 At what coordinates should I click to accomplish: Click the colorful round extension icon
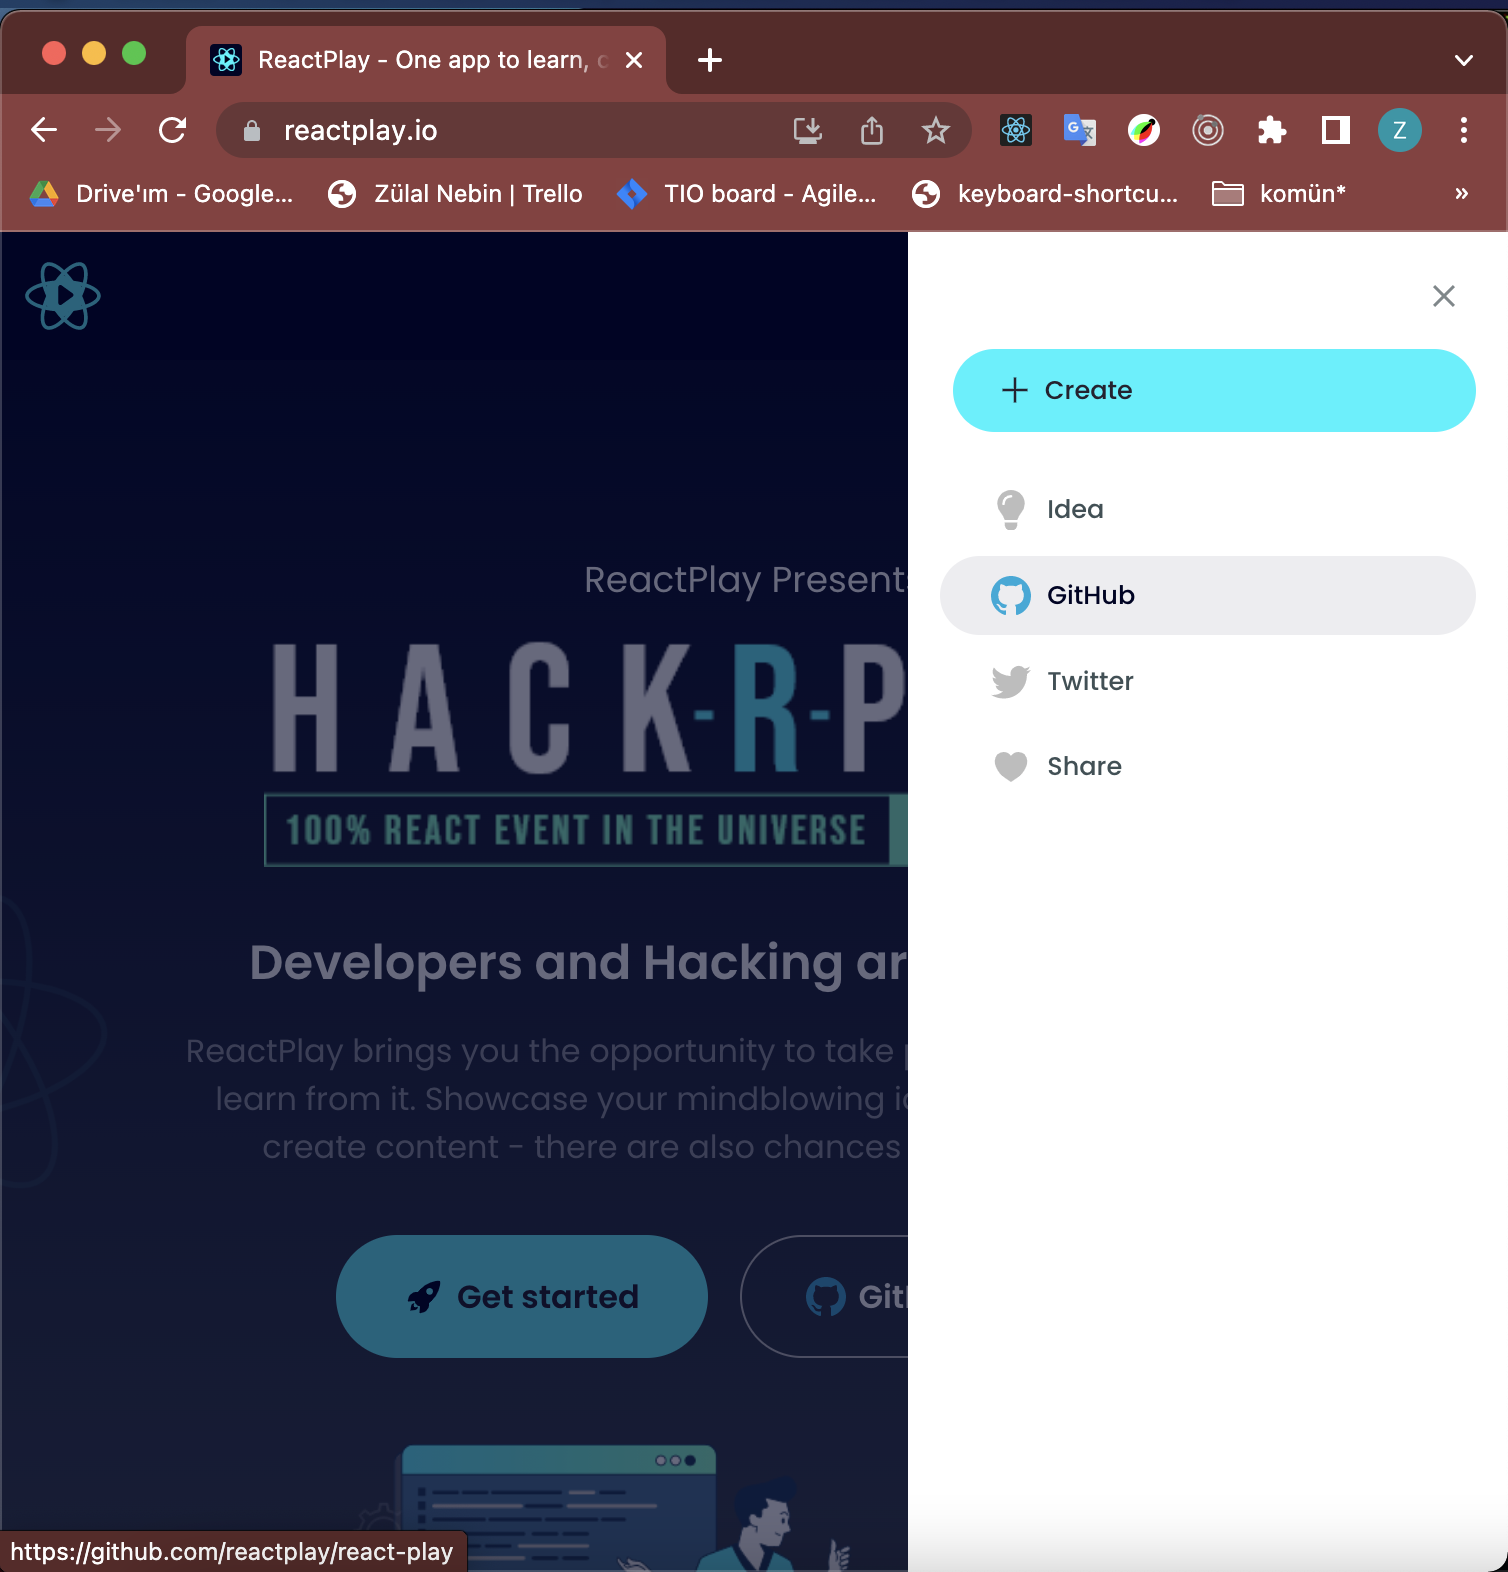tap(1144, 130)
